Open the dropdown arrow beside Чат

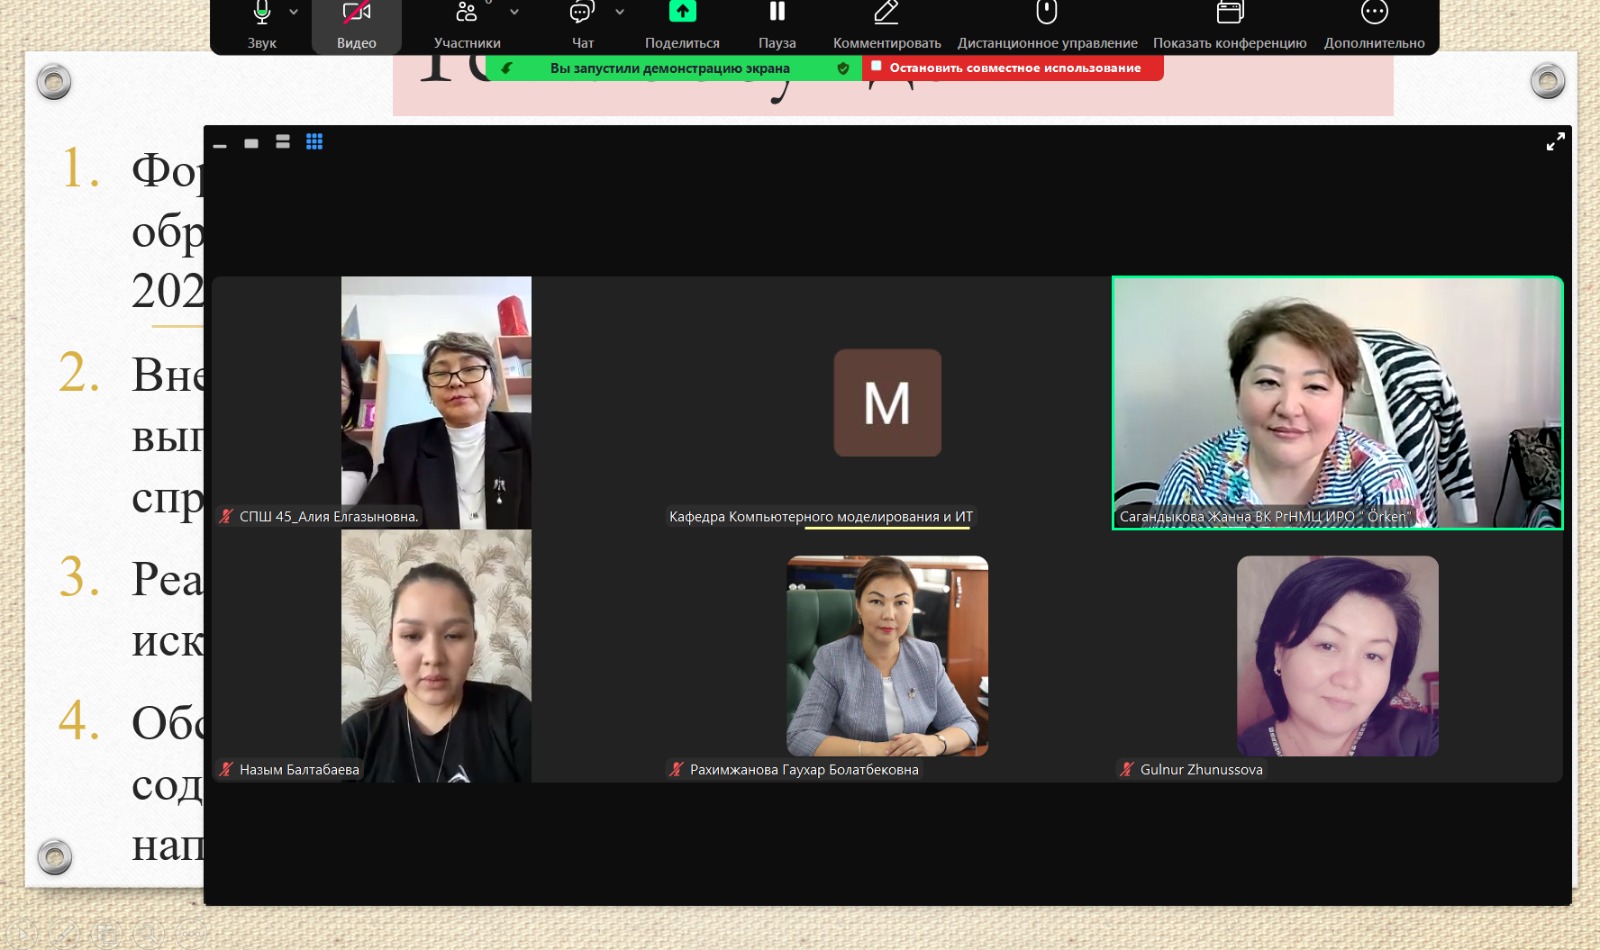[620, 12]
